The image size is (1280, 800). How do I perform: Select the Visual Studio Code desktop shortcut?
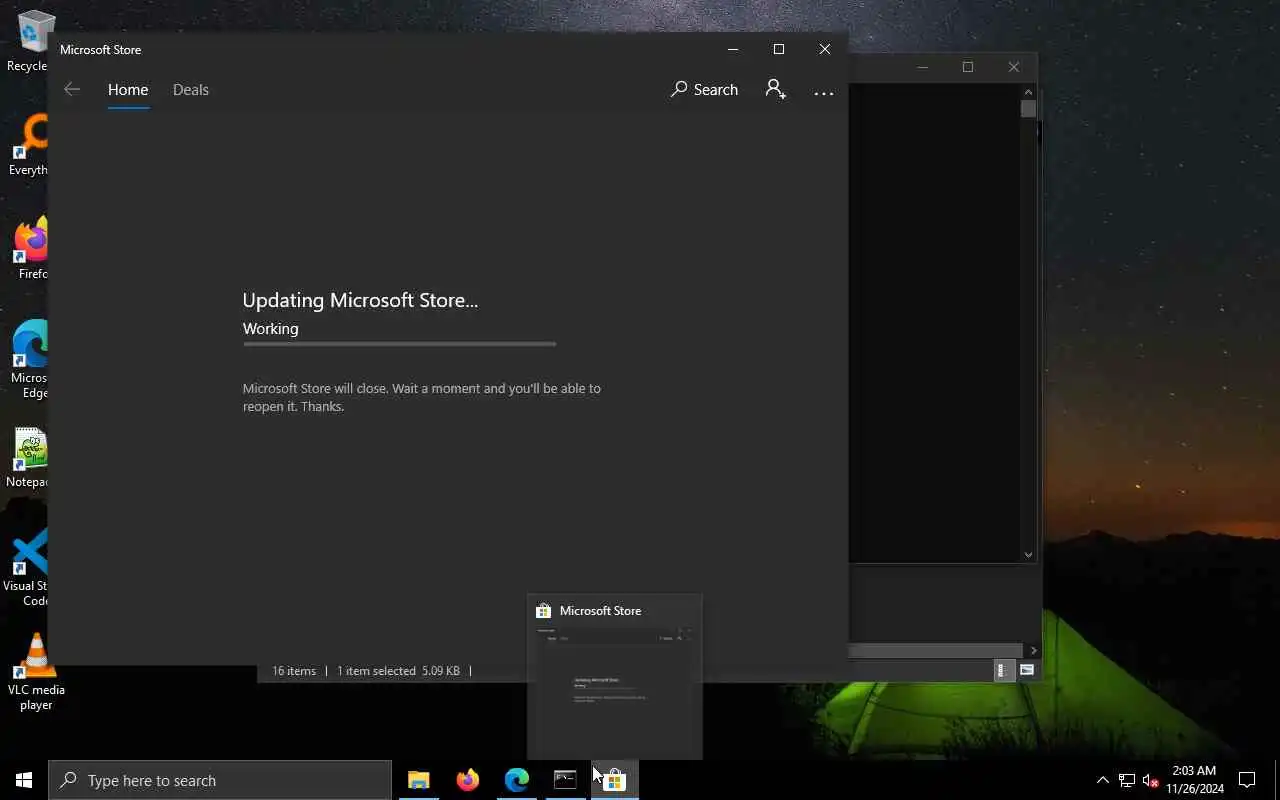28,568
